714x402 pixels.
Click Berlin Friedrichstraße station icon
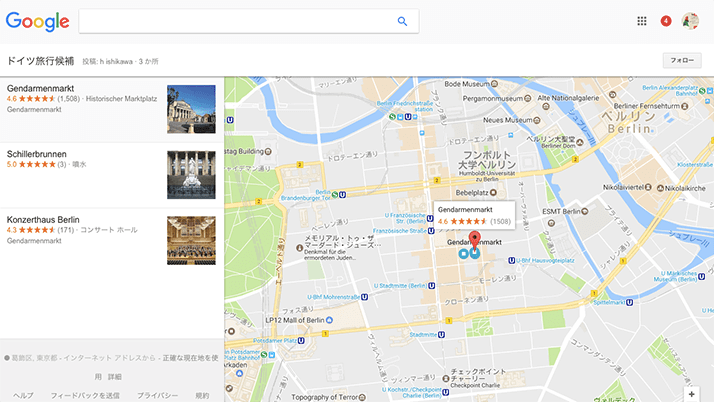click(x=408, y=117)
